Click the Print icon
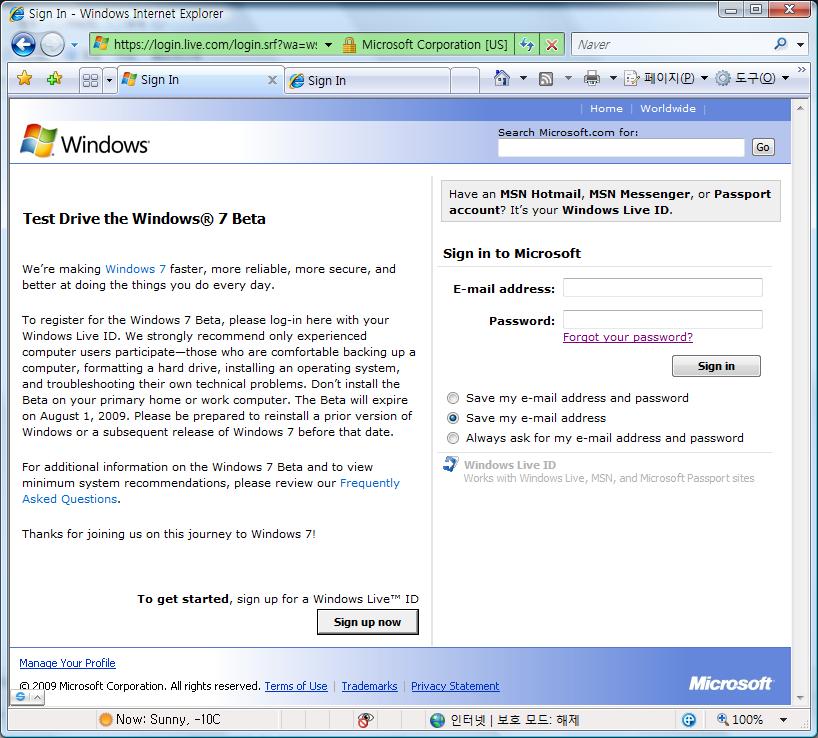818x738 pixels. [x=592, y=78]
